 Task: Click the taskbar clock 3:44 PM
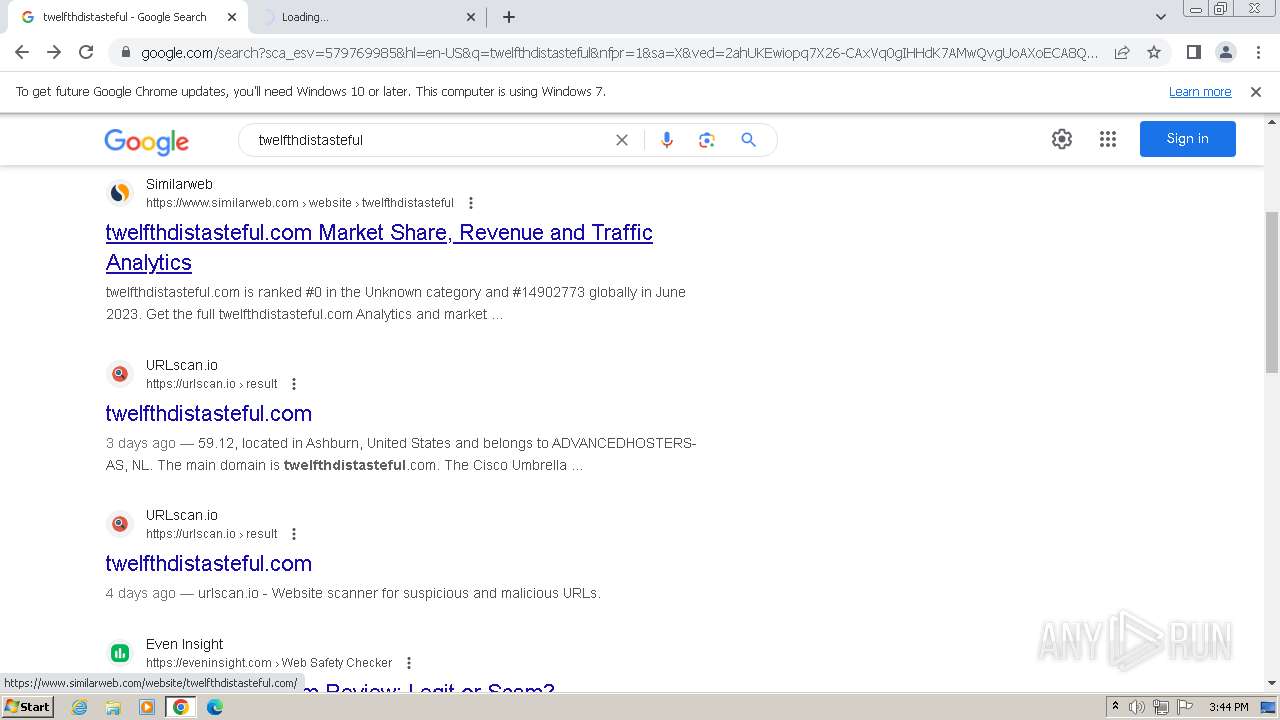point(1228,707)
